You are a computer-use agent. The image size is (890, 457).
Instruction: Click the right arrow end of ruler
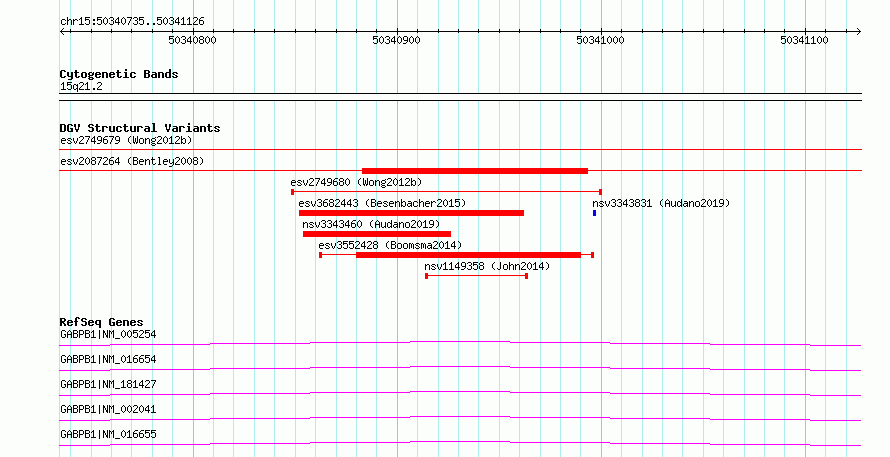pyautogui.click(x=858, y=32)
